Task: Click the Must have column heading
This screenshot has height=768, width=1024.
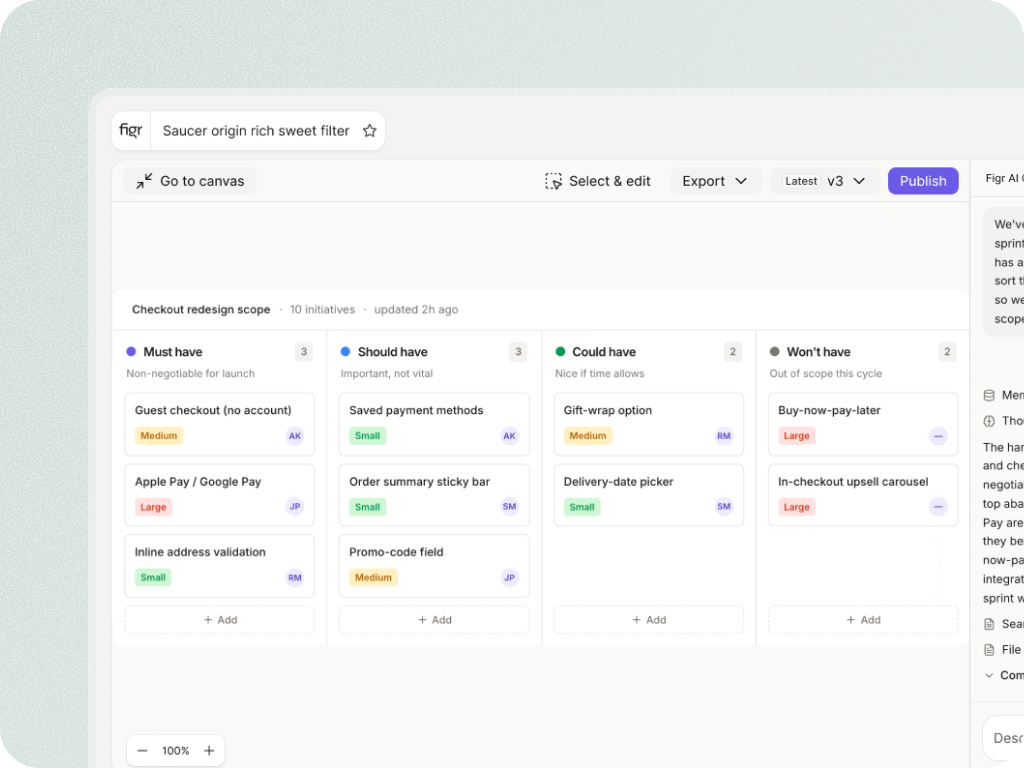Action: (173, 352)
